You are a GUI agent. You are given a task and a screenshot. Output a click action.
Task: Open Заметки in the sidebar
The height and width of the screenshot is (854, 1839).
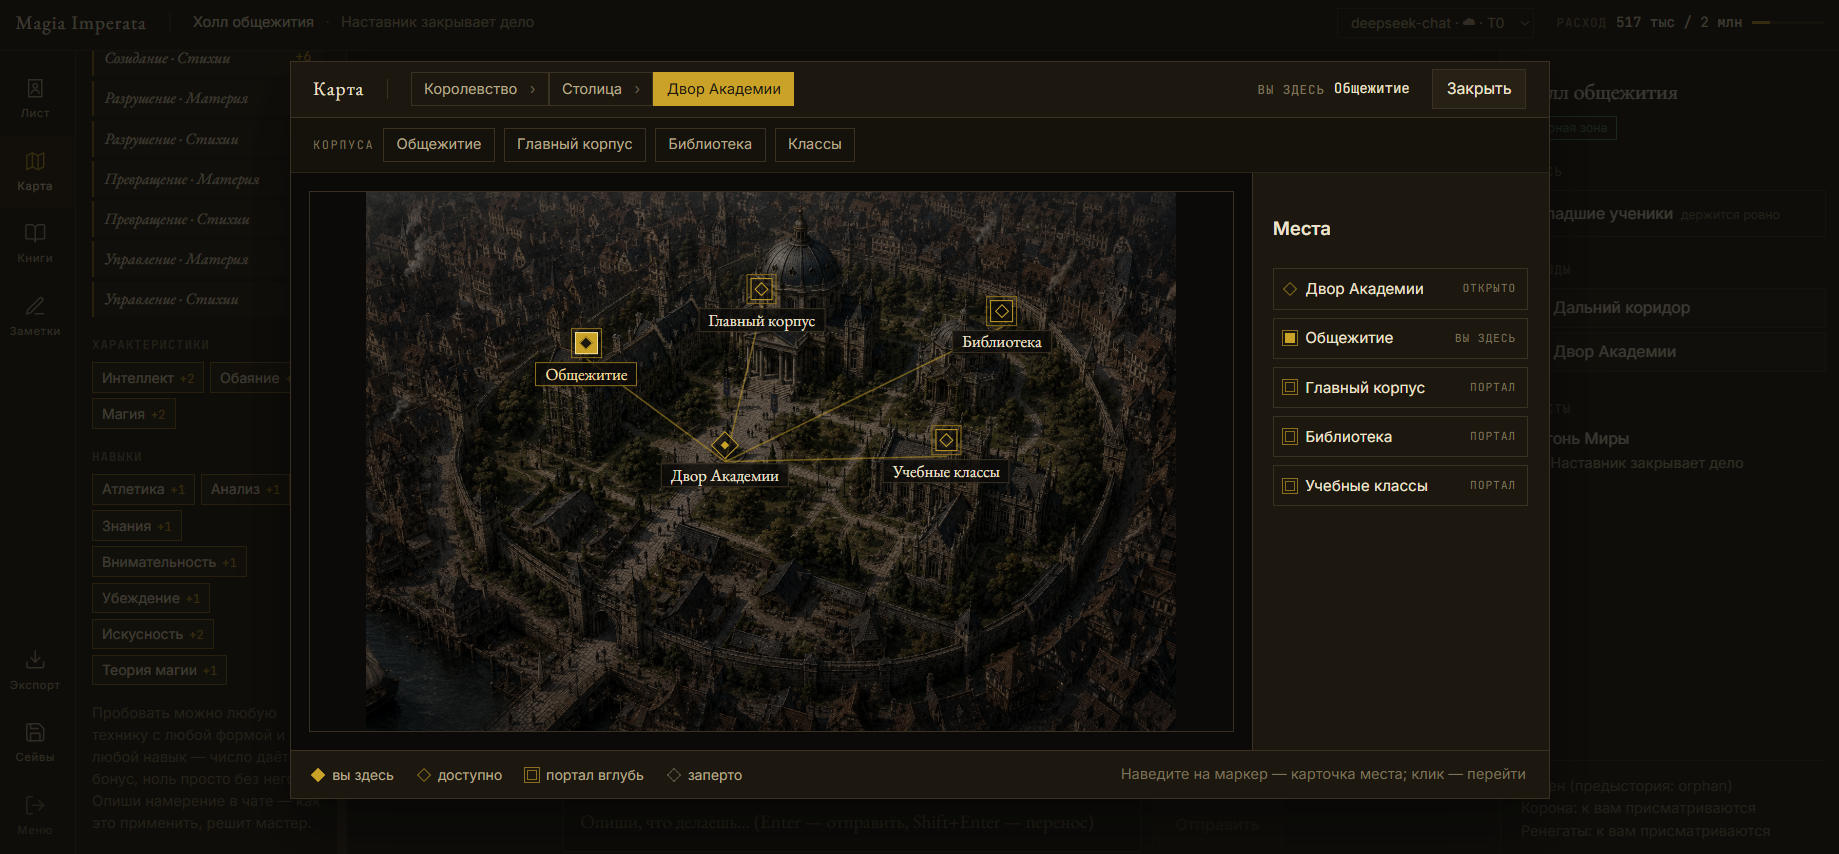(x=35, y=316)
